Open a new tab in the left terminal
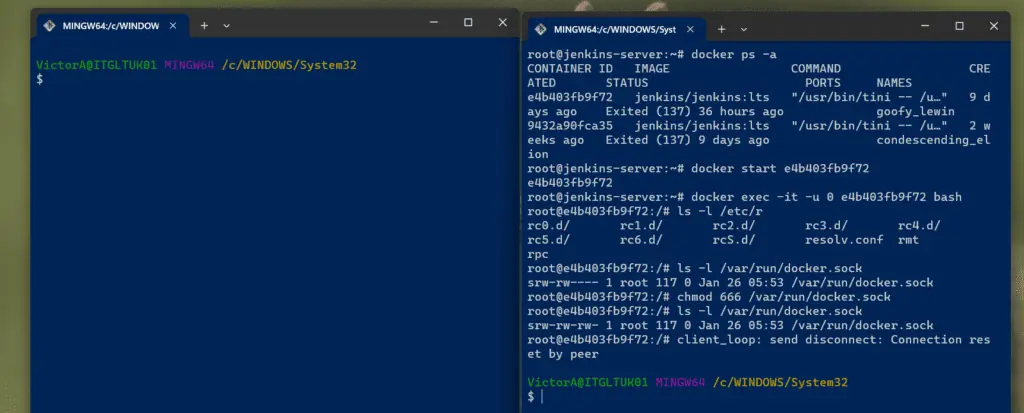Image resolution: width=1024 pixels, height=413 pixels. [x=204, y=25]
